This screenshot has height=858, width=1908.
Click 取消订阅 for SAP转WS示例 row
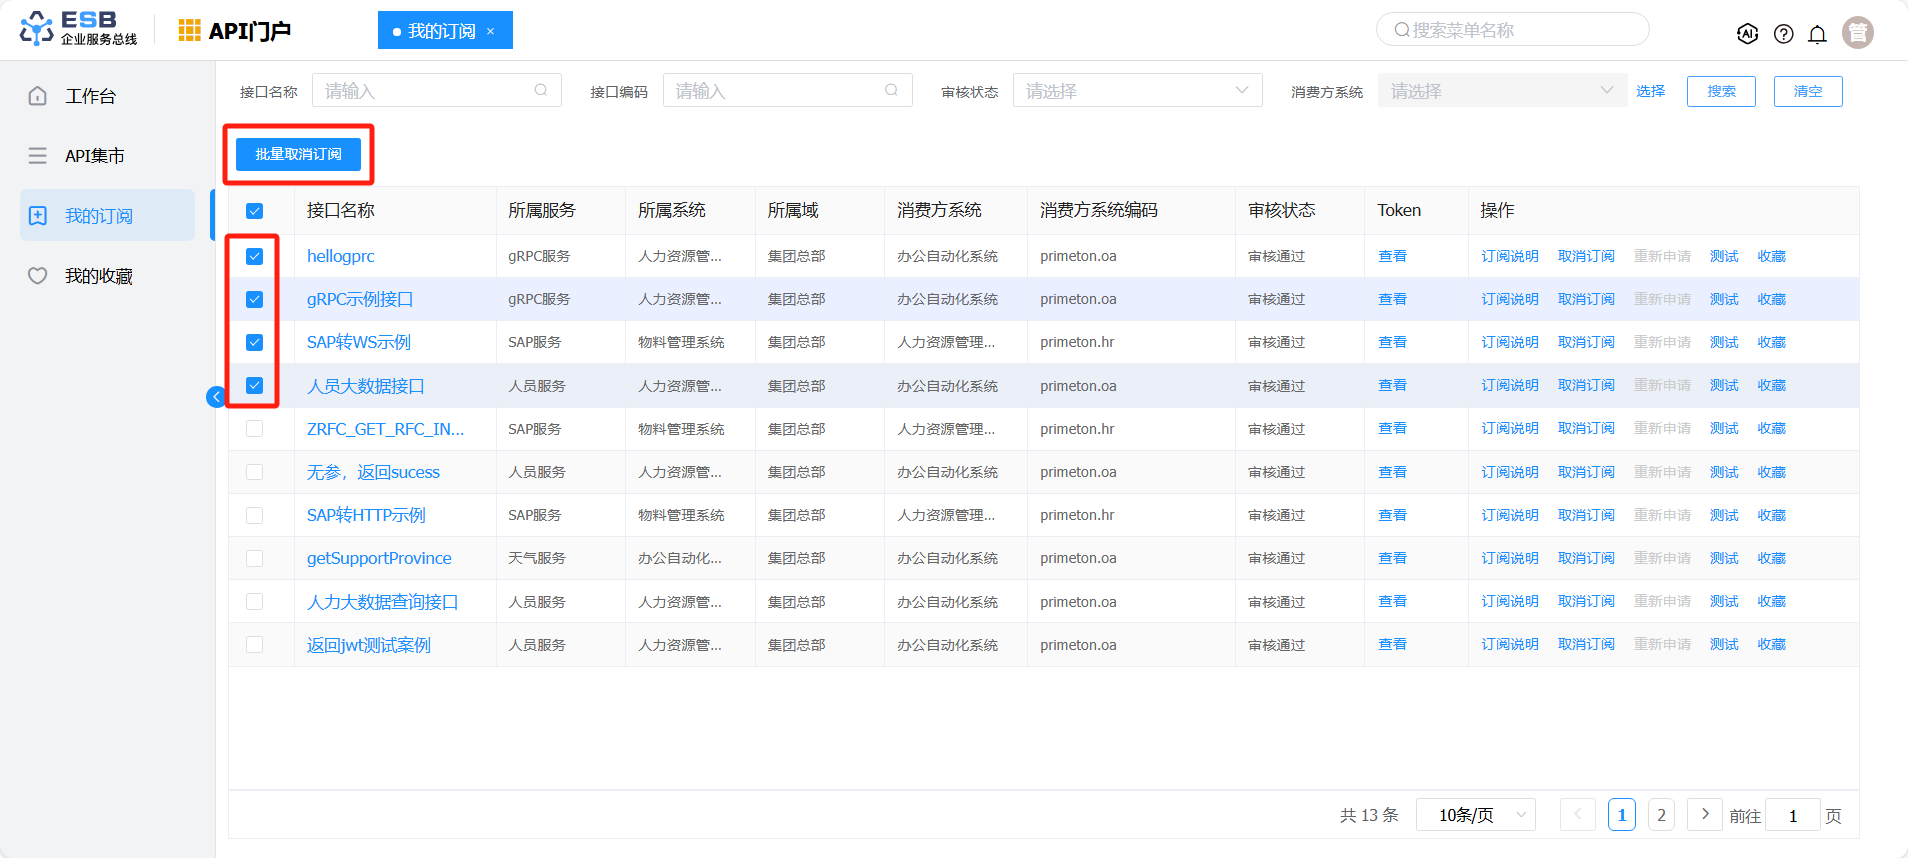(1586, 342)
